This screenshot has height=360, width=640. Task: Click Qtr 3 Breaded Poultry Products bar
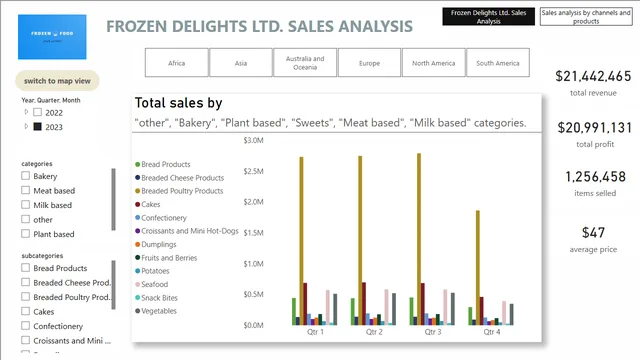(x=419, y=239)
